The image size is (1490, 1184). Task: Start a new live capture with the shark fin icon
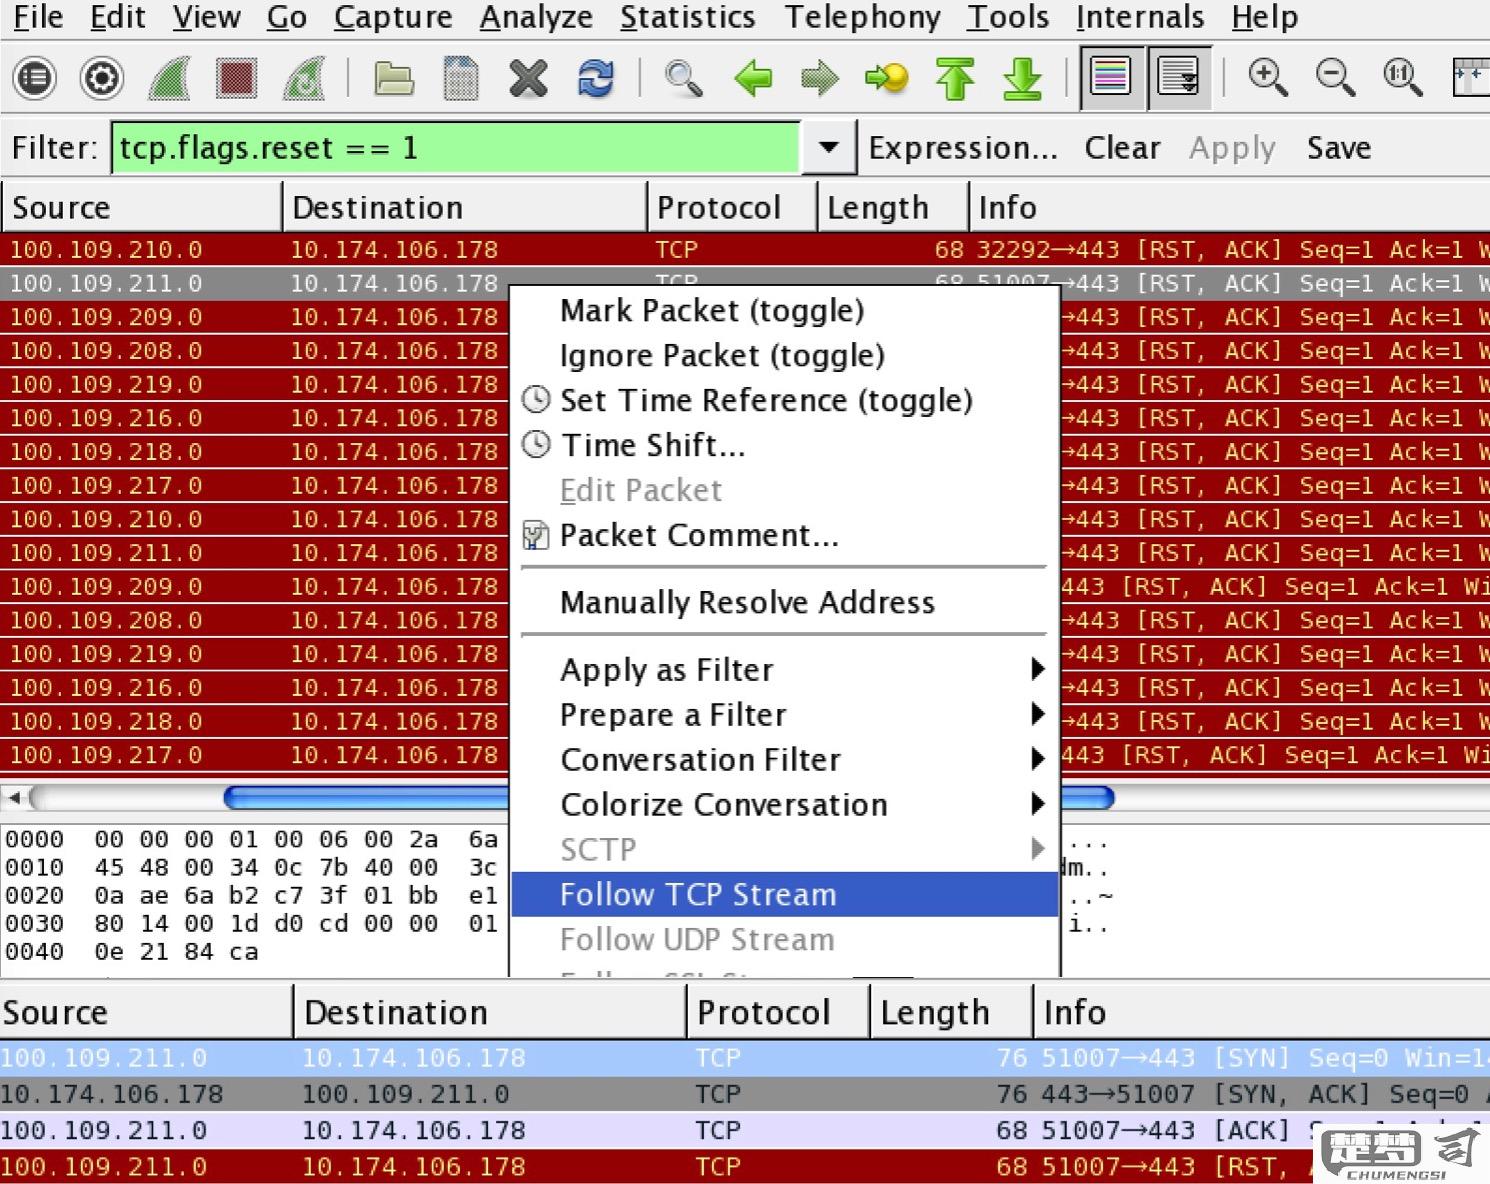pyautogui.click(x=169, y=78)
